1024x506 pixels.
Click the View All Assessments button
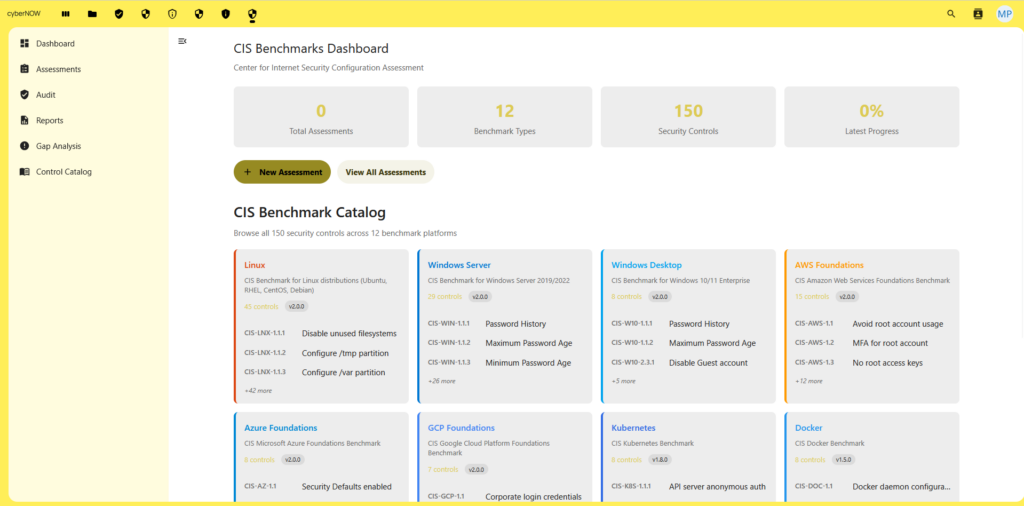[x=385, y=172]
